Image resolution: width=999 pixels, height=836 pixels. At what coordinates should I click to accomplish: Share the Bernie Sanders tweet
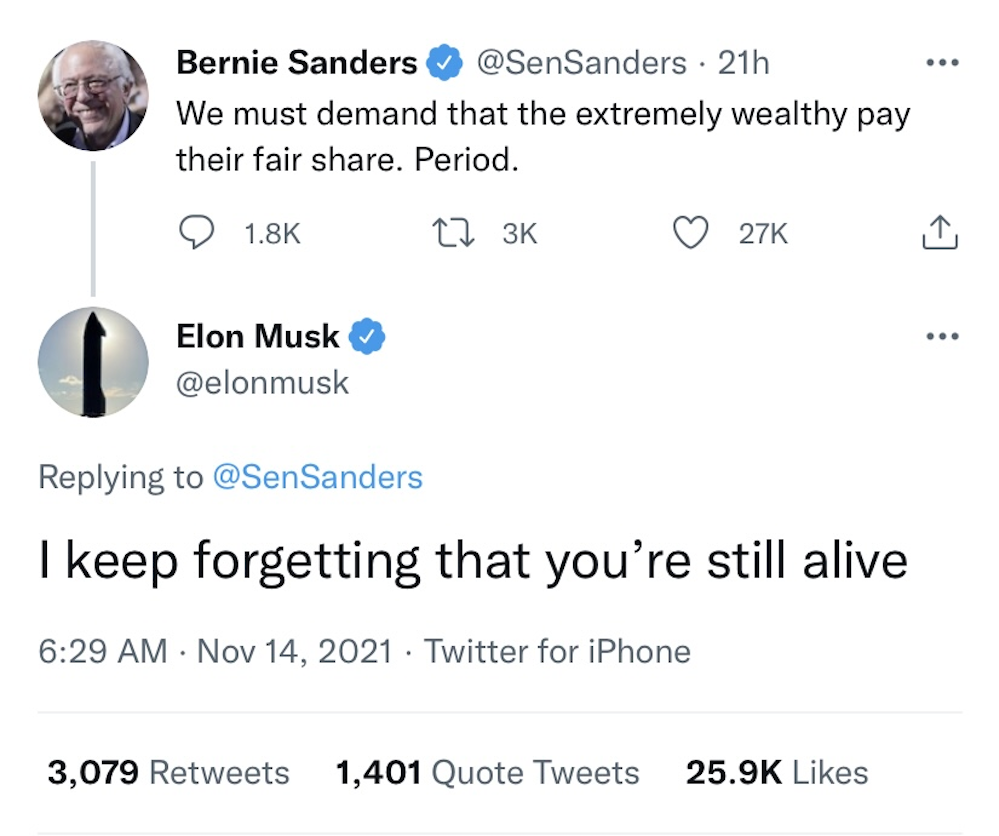point(938,234)
